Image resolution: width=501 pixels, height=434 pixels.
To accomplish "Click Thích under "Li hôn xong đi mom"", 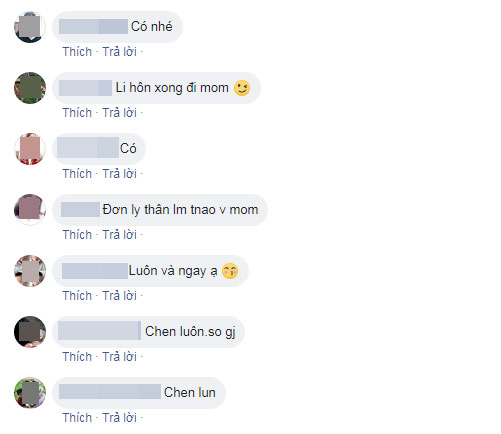I will (77, 113).
